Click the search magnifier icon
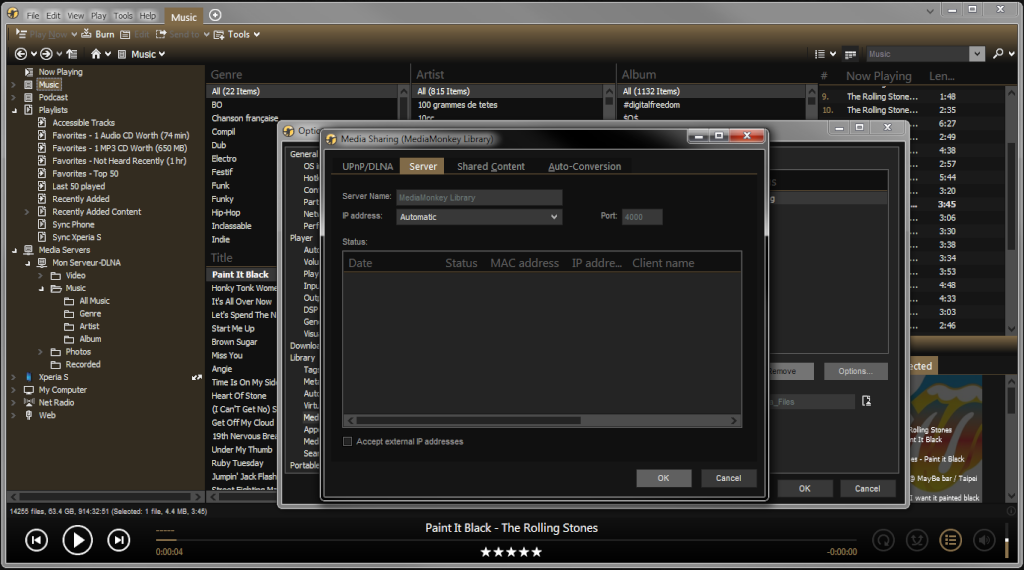Viewport: 1024px width, 570px height. click(998, 54)
